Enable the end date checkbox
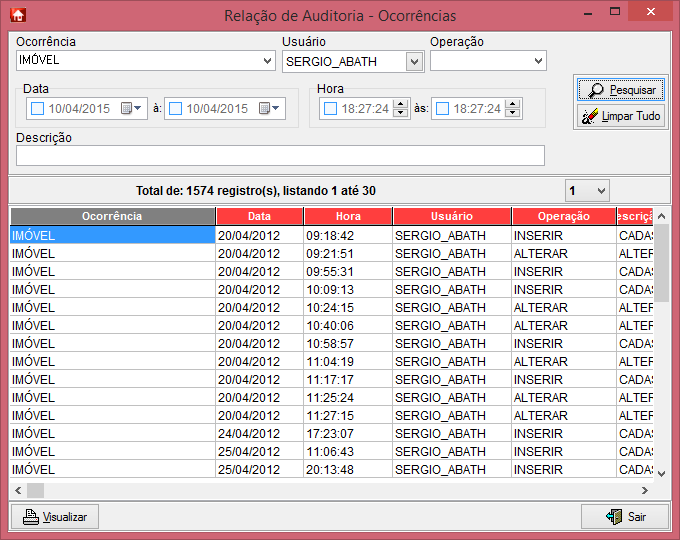 point(175,109)
